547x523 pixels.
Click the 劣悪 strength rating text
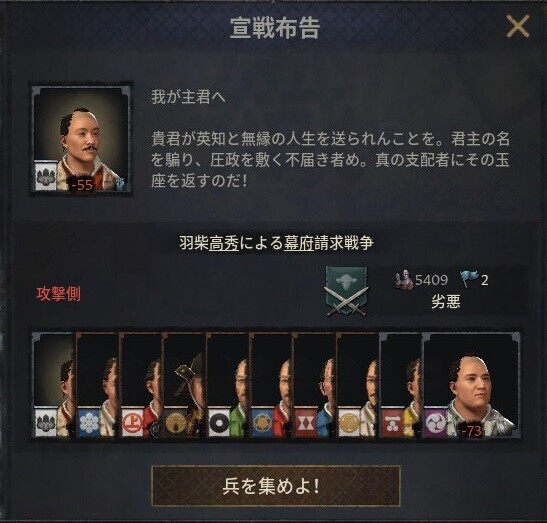[x=446, y=301]
